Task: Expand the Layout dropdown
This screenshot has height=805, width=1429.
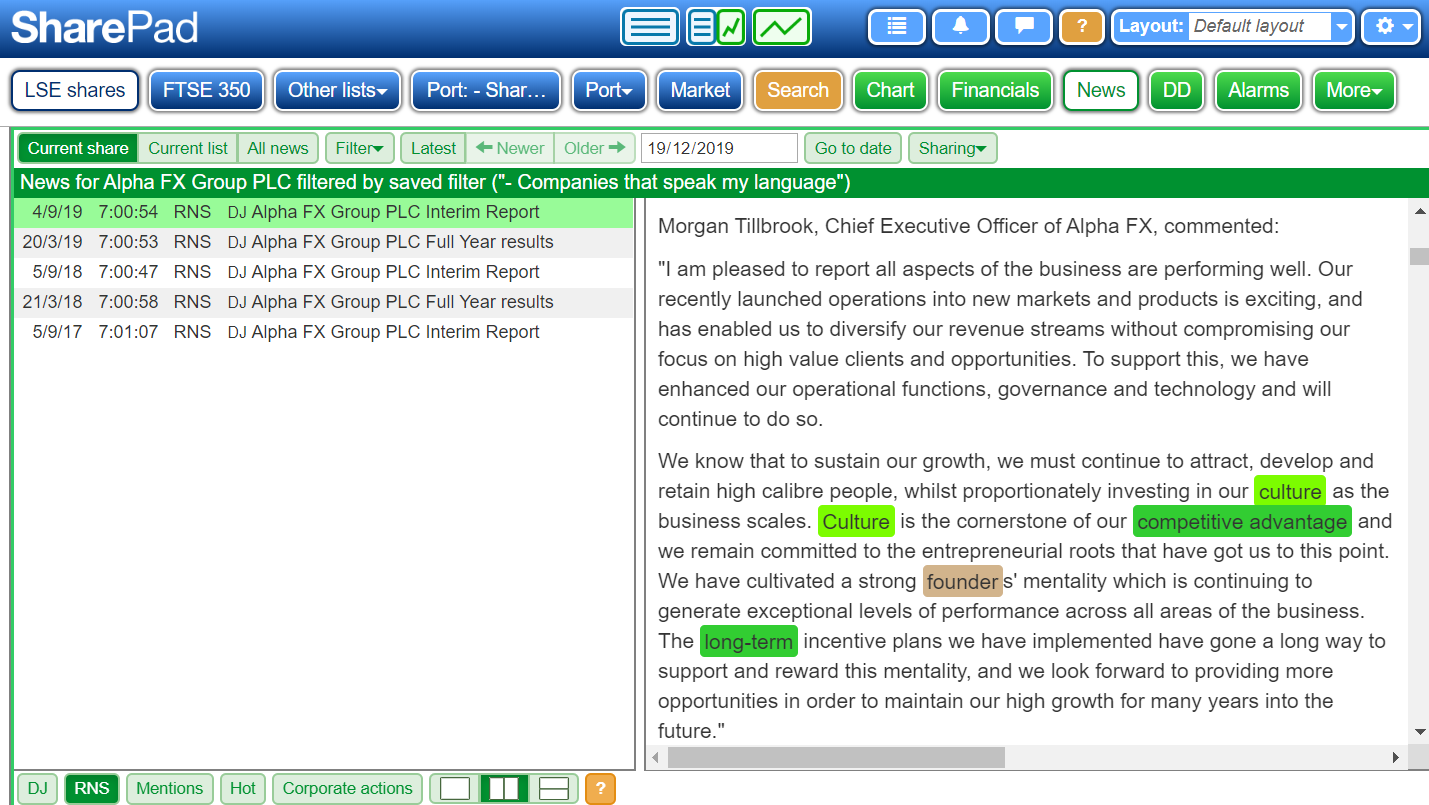Action: 1342,27
